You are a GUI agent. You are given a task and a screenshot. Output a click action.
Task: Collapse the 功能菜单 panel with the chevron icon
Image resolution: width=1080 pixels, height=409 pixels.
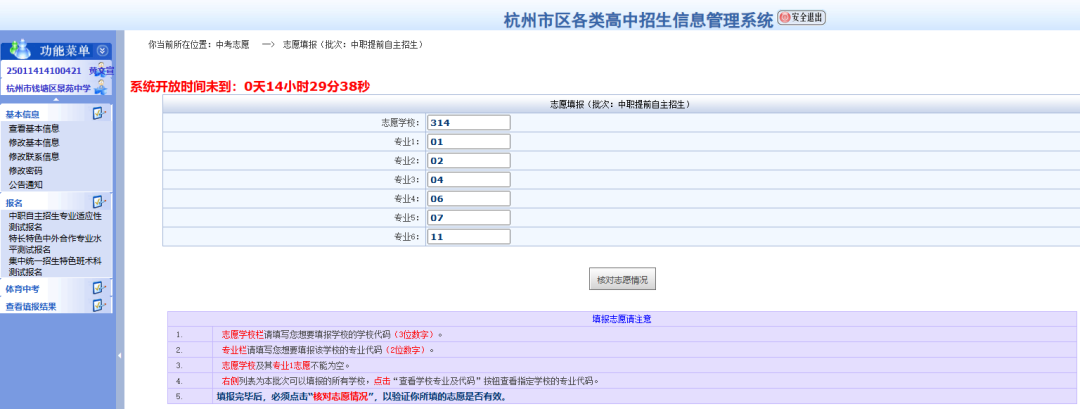click(x=102, y=50)
